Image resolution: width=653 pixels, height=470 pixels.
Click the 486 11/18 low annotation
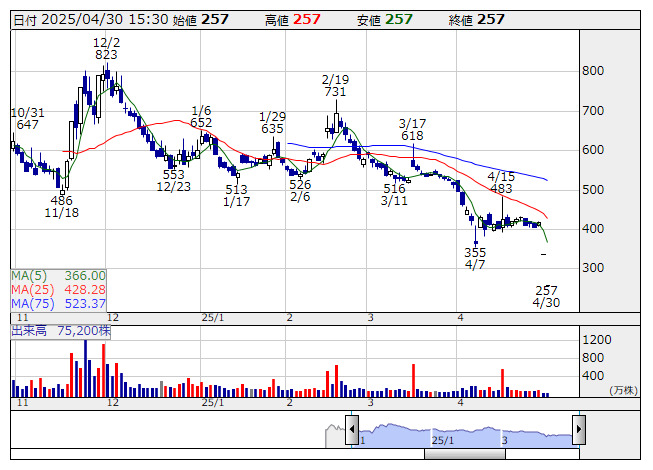pyautogui.click(x=62, y=206)
